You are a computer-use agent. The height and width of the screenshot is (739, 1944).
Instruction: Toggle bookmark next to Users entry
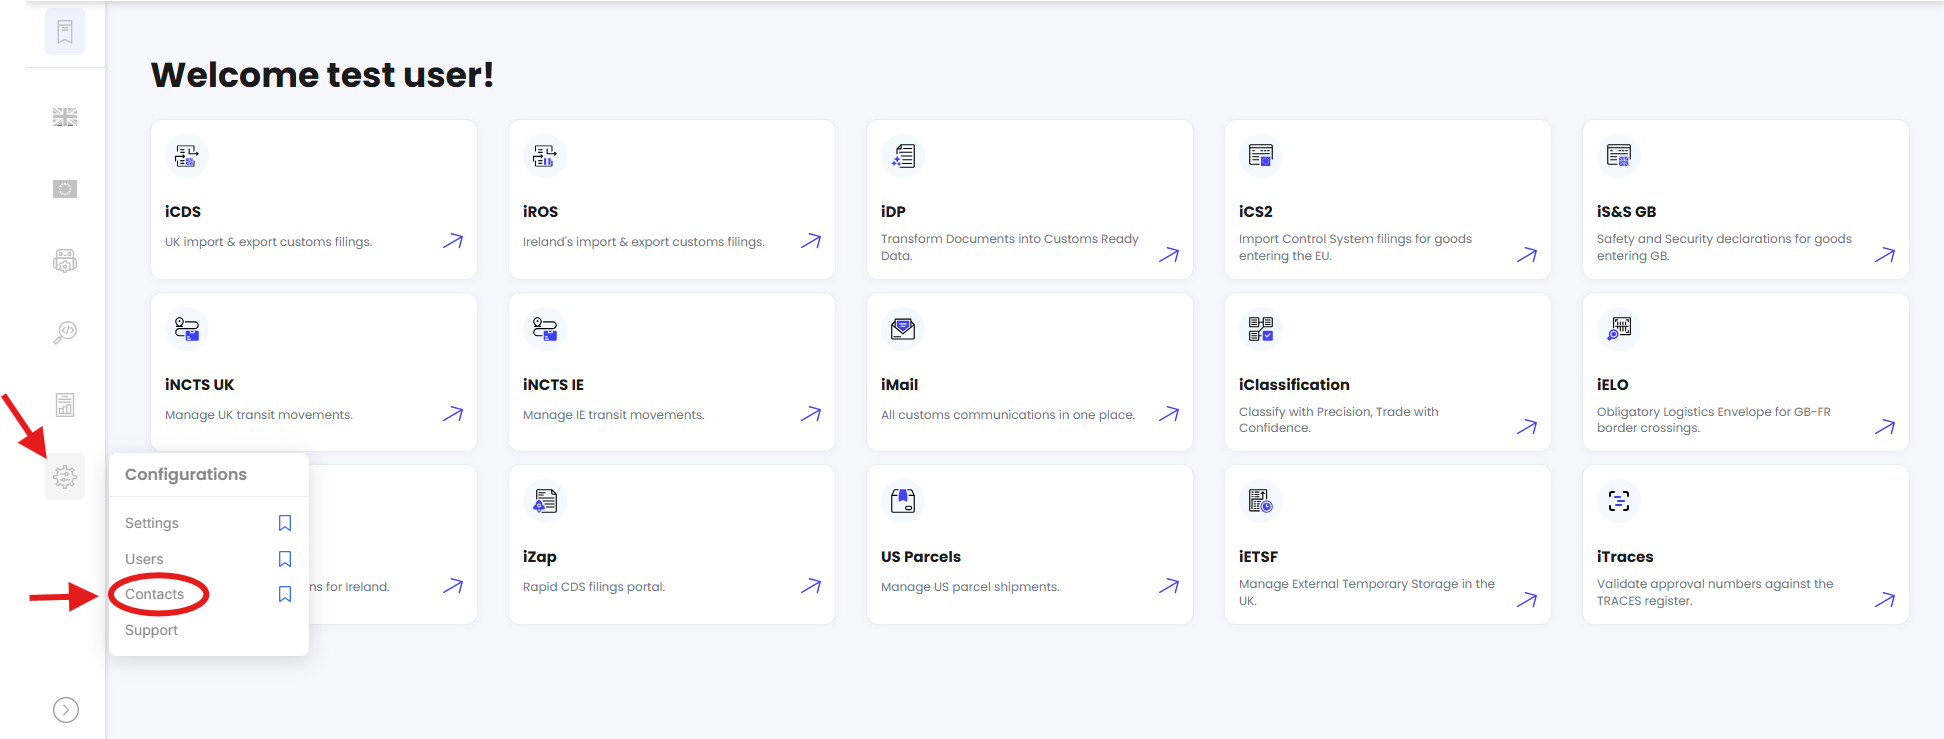pos(285,559)
